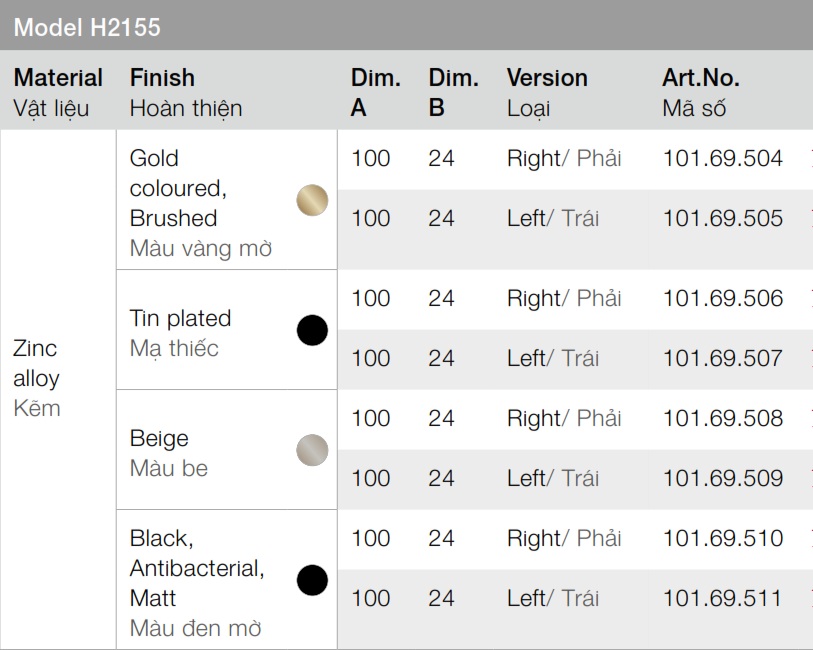Select the Zinc alloy material cell
This screenshot has width=813, height=650.
(37, 378)
